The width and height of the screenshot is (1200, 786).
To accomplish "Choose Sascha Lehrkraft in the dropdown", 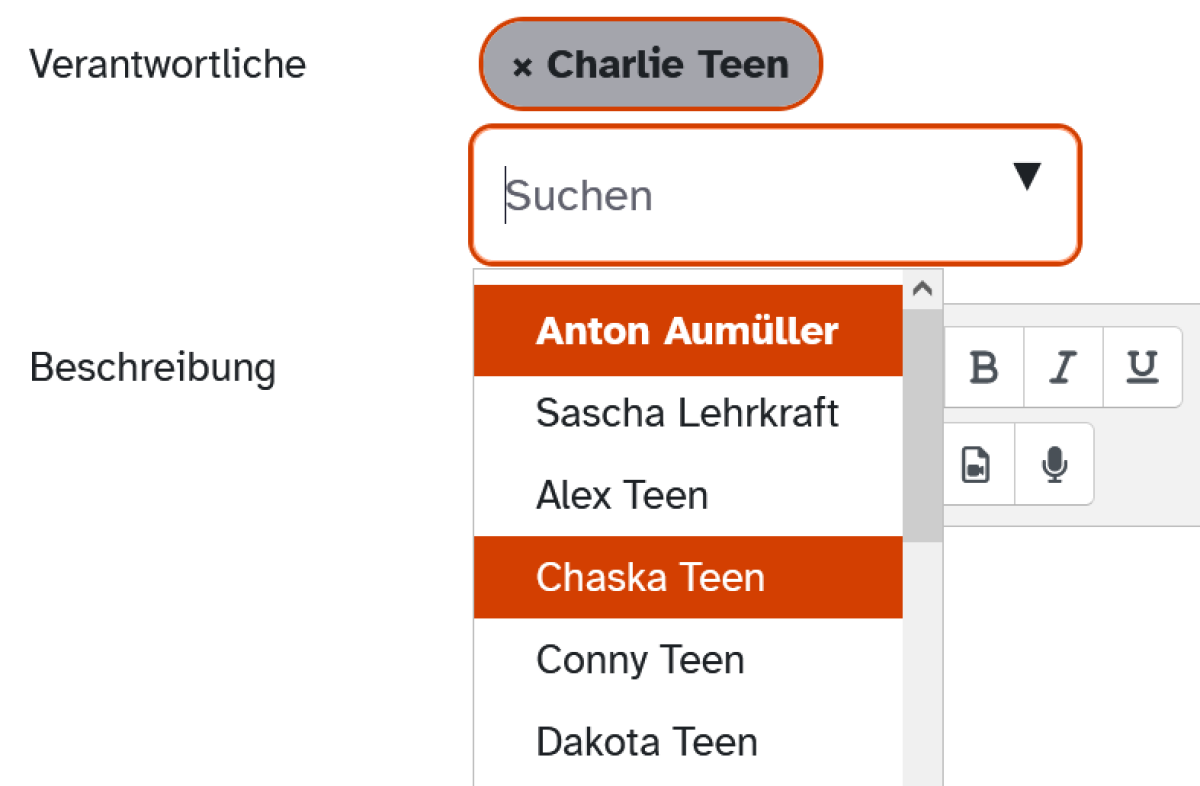I will click(x=688, y=413).
